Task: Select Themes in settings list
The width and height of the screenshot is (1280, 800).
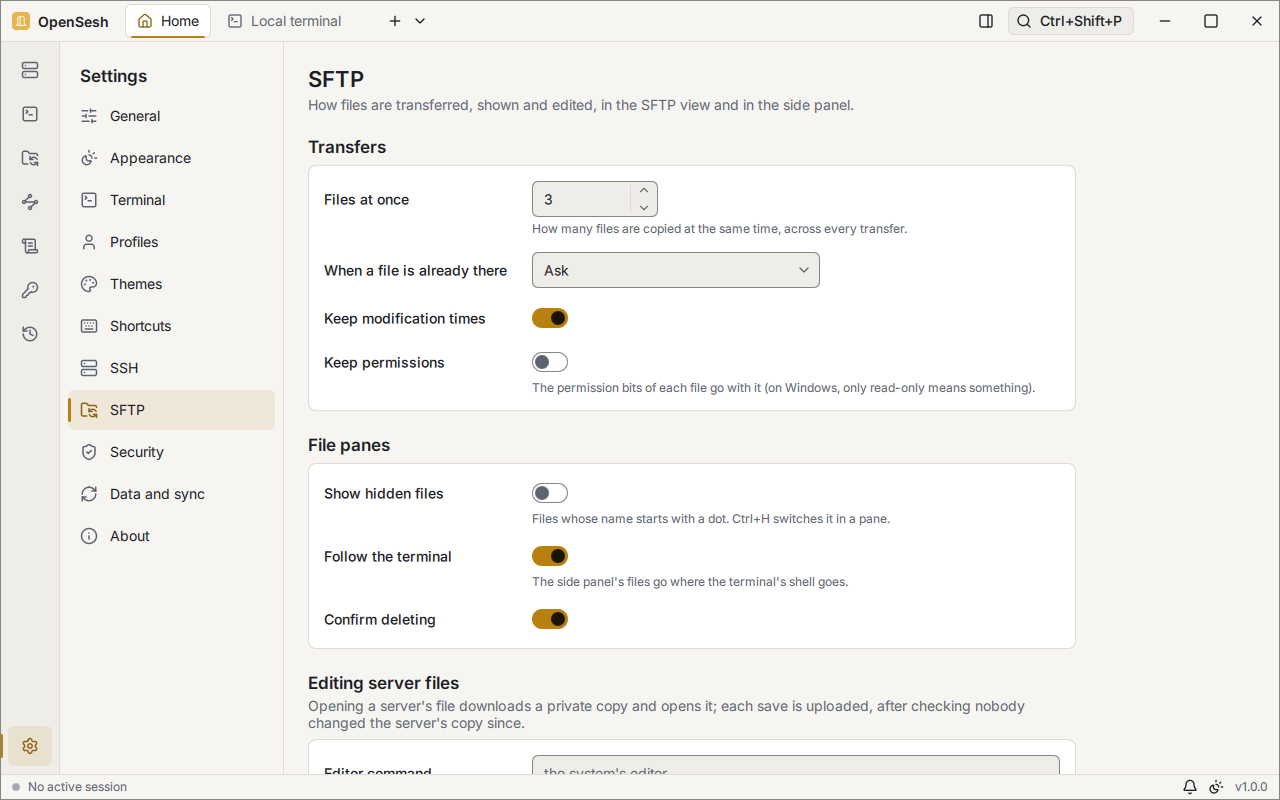Action: [171, 284]
